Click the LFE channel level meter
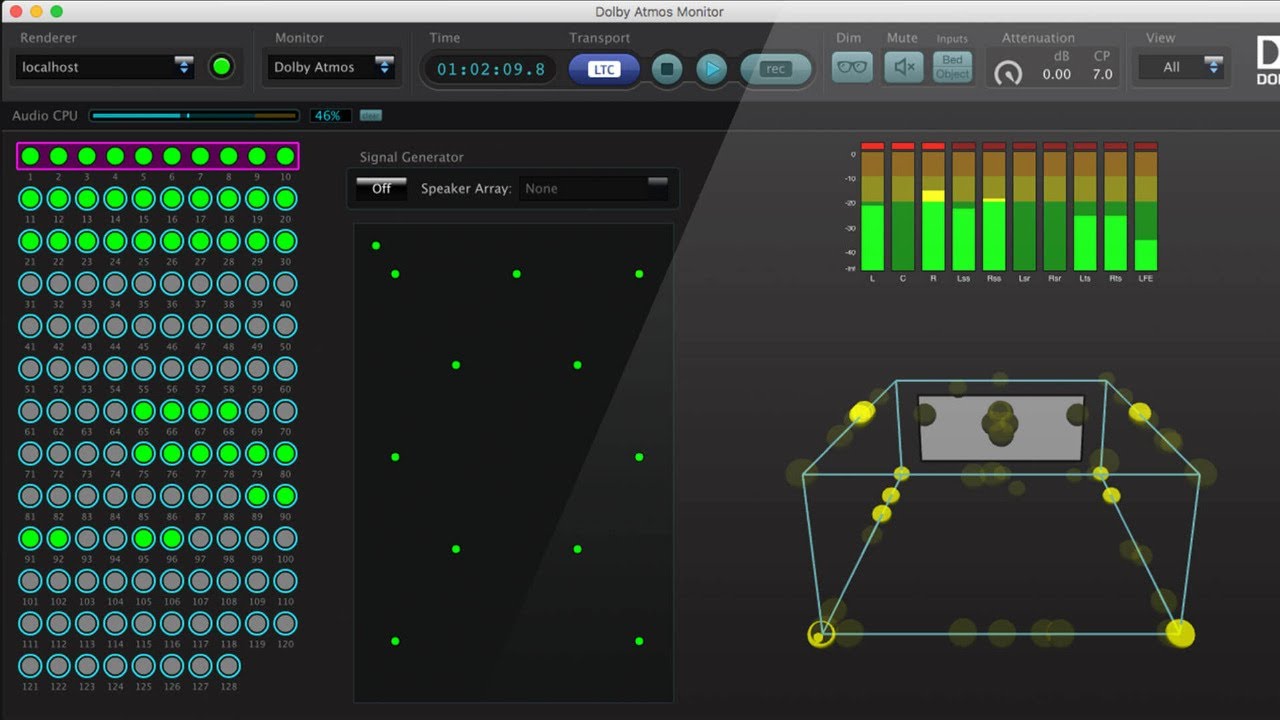The height and width of the screenshot is (720, 1280). [1146, 207]
